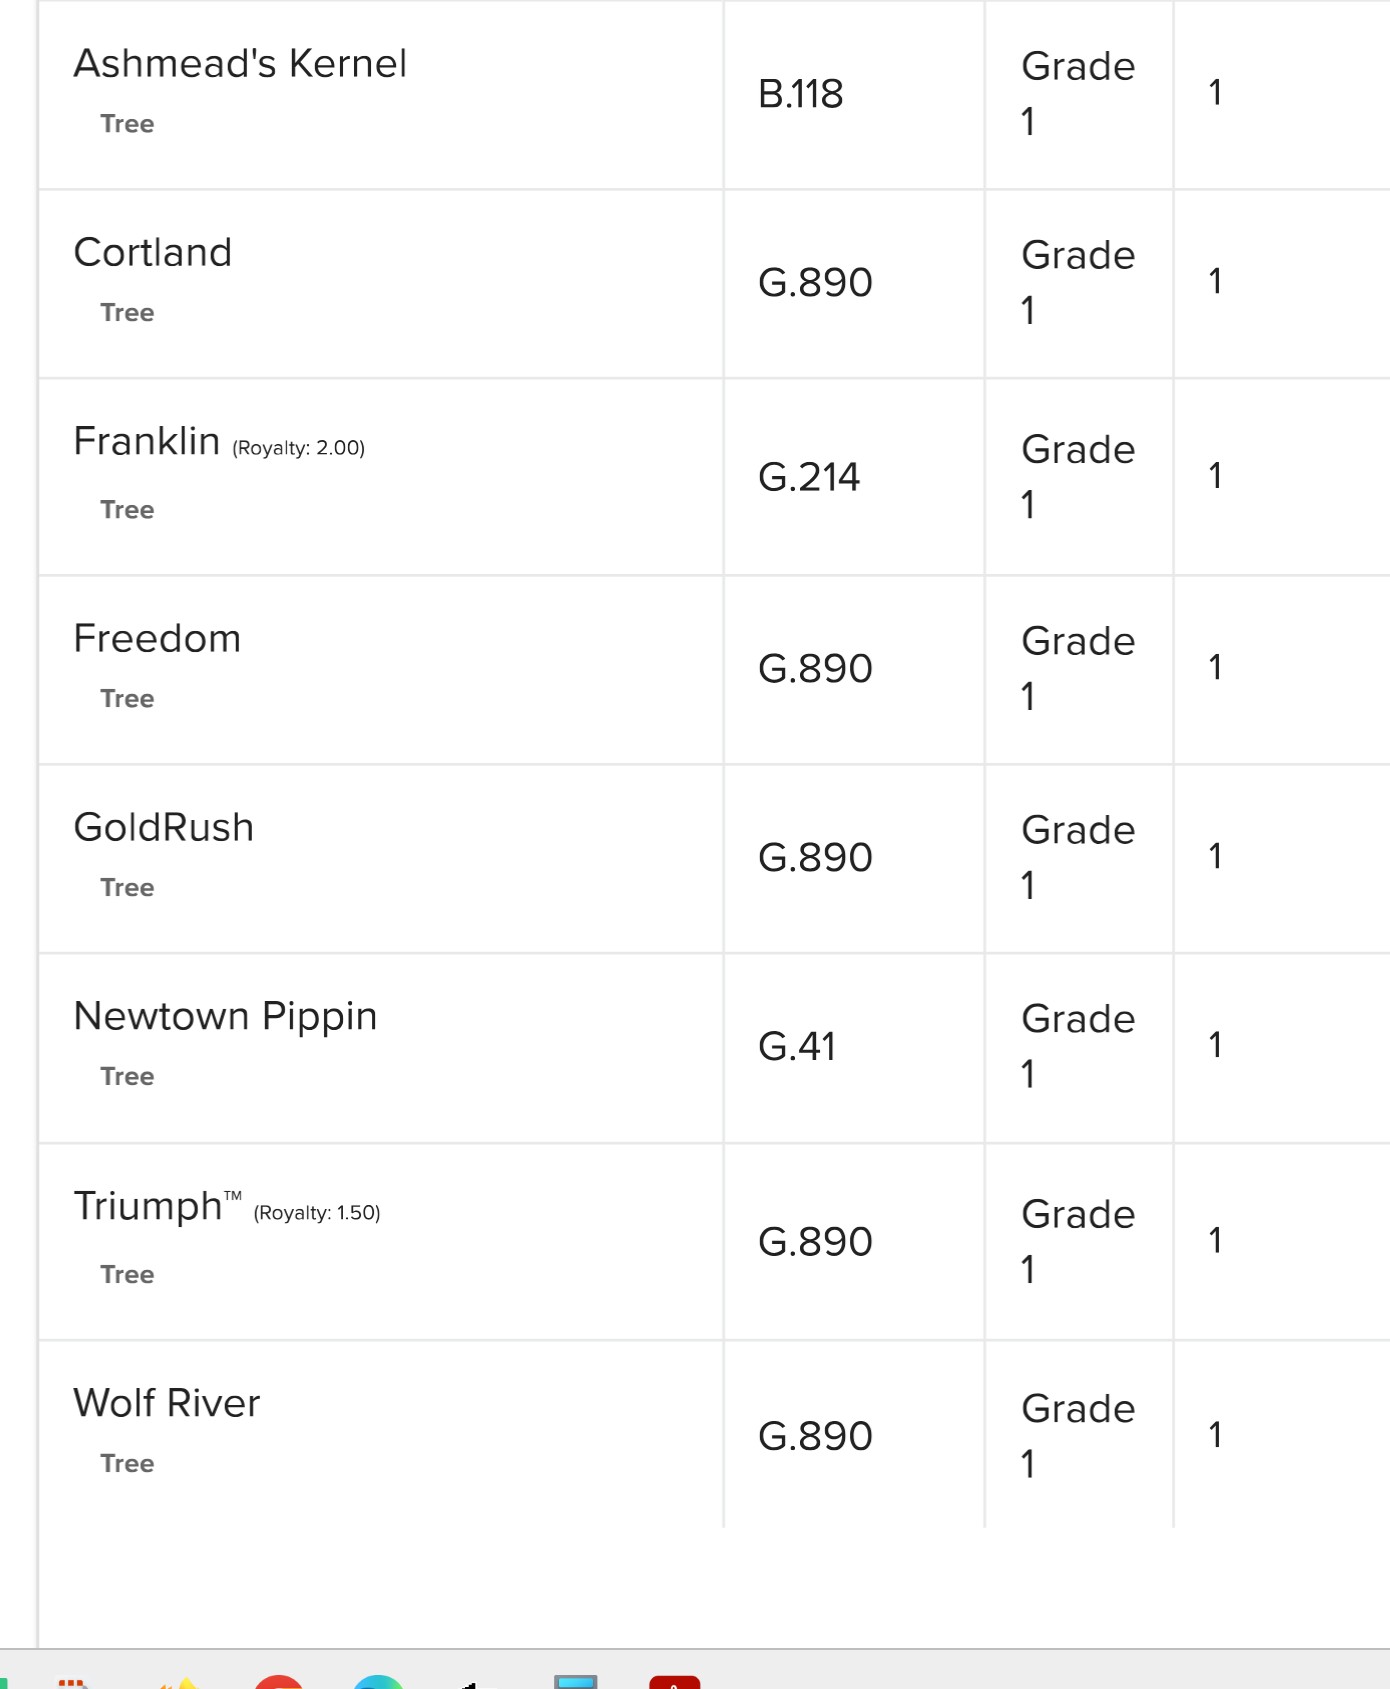
Task: Select the Triumph variety name
Action: pyautogui.click(x=158, y=1205)
